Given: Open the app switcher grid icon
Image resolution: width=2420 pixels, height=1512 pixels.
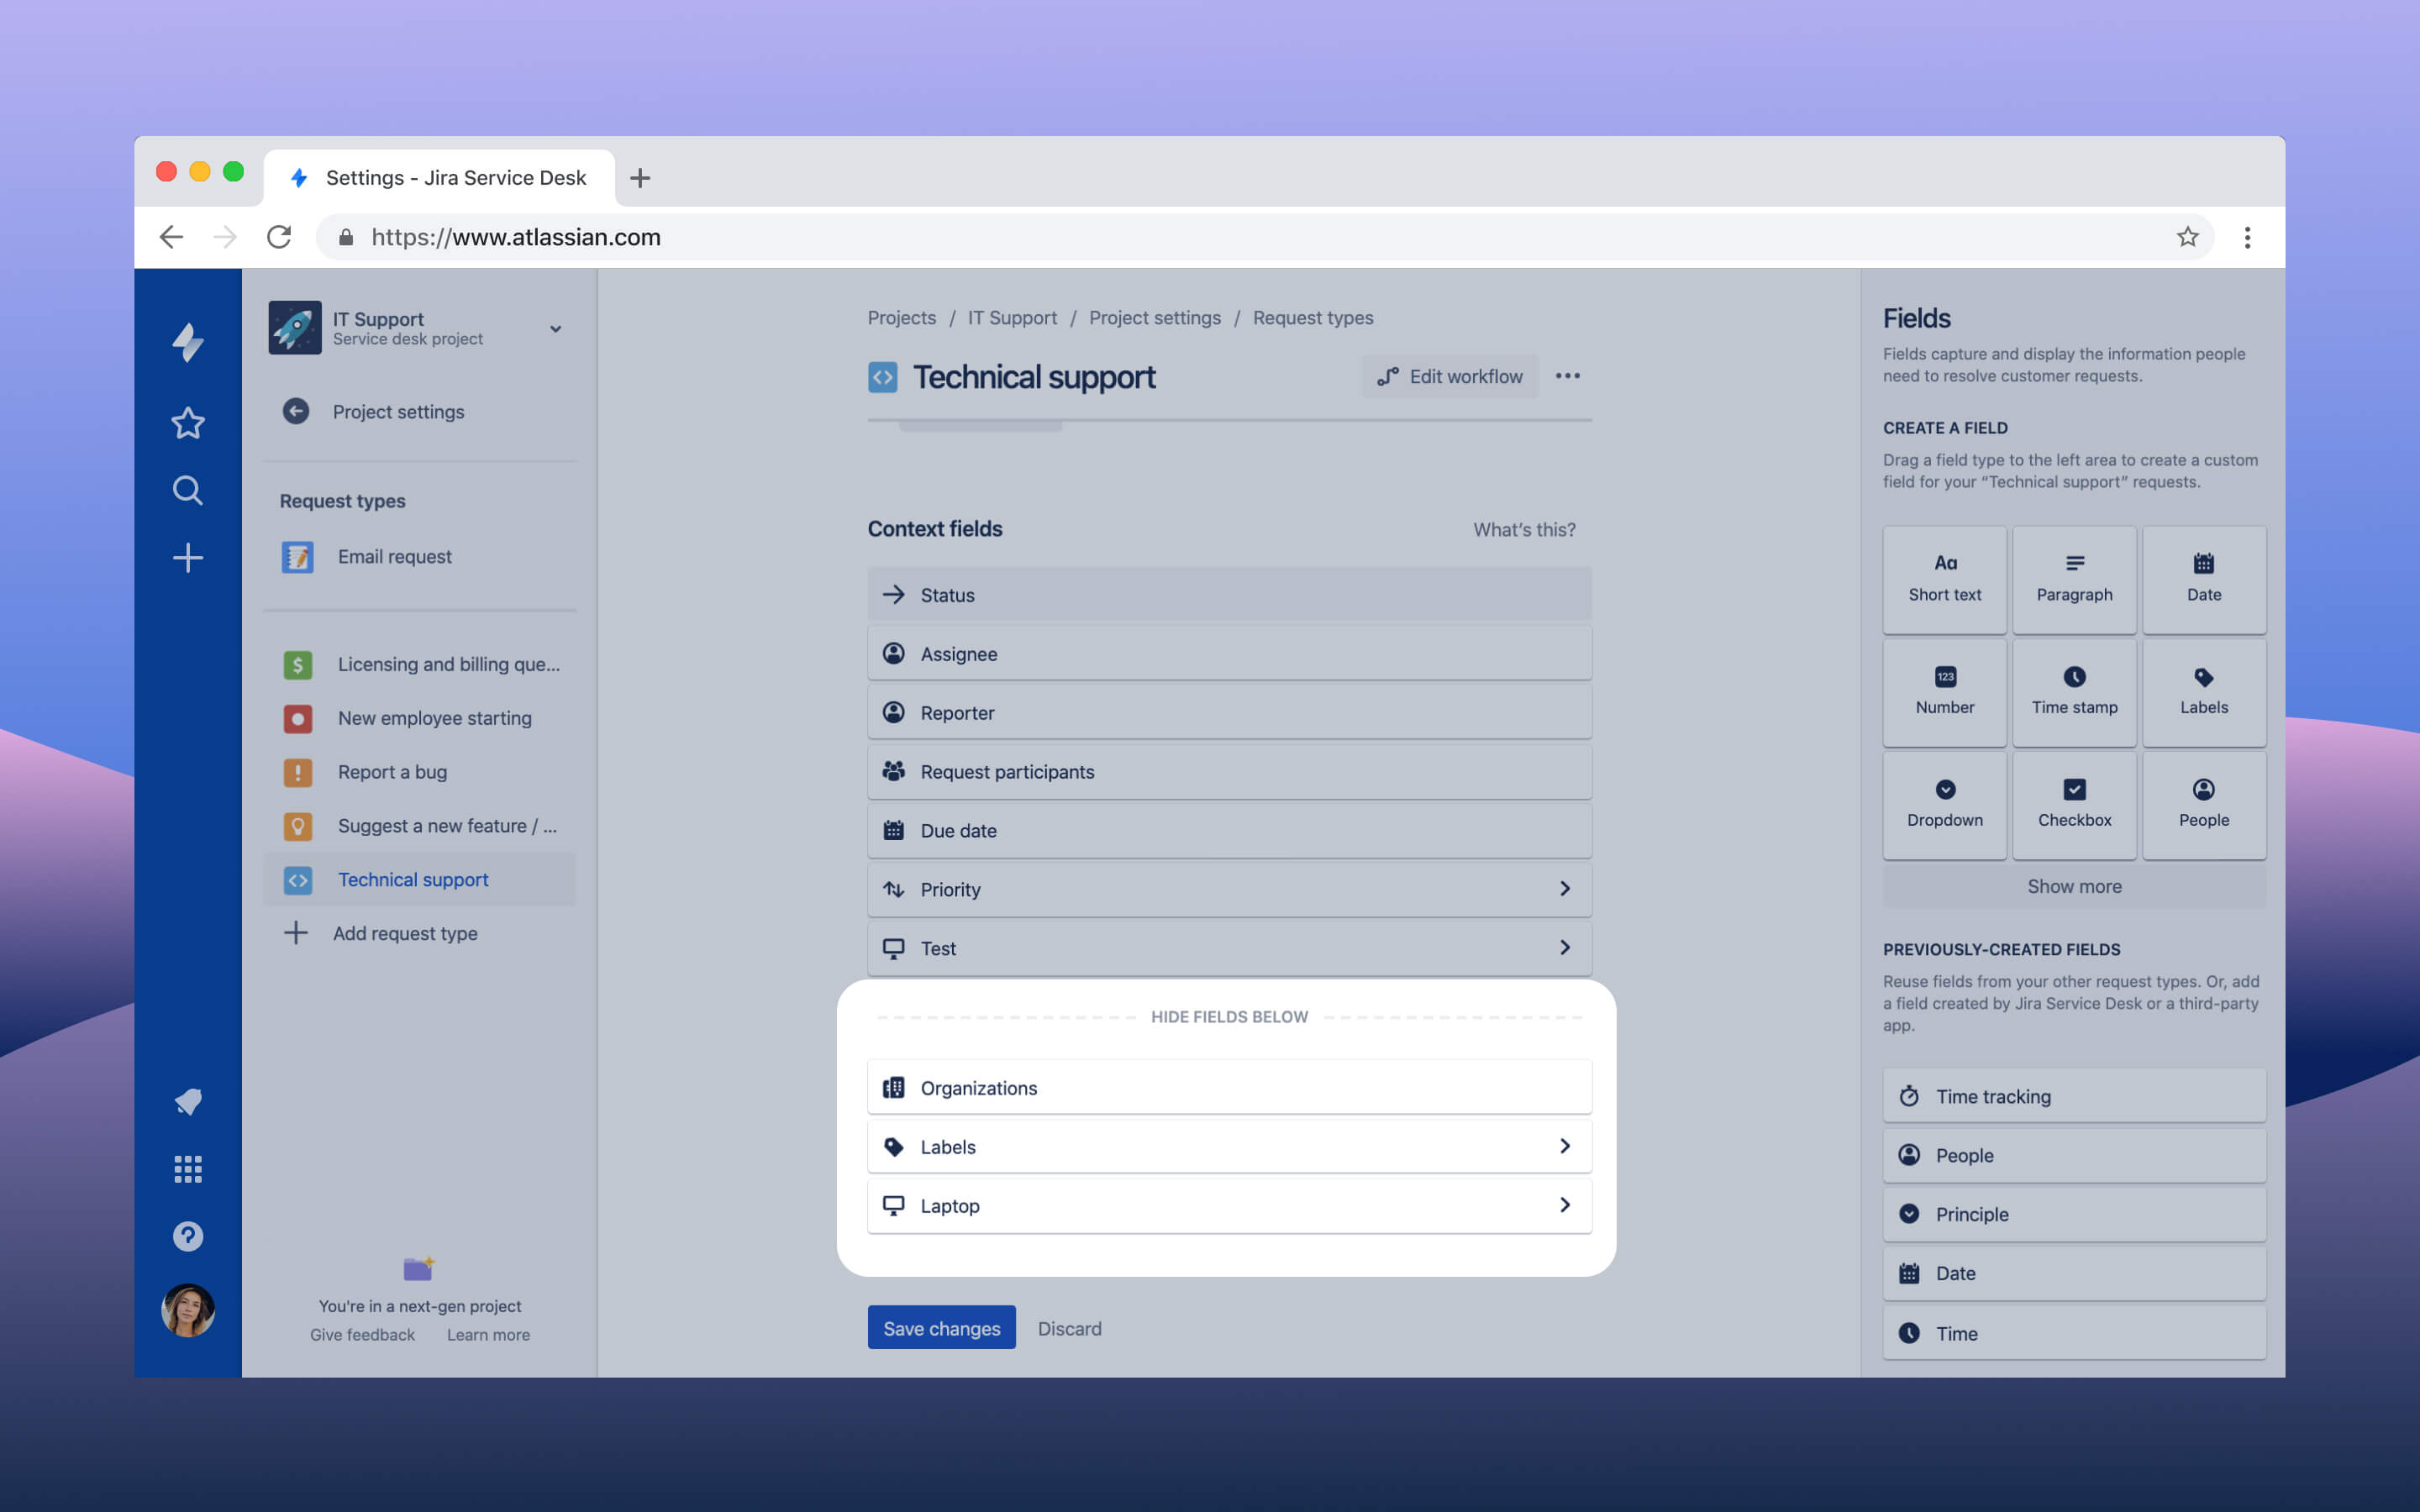Looking at the screenshot, I should (x=188, y=1169).
